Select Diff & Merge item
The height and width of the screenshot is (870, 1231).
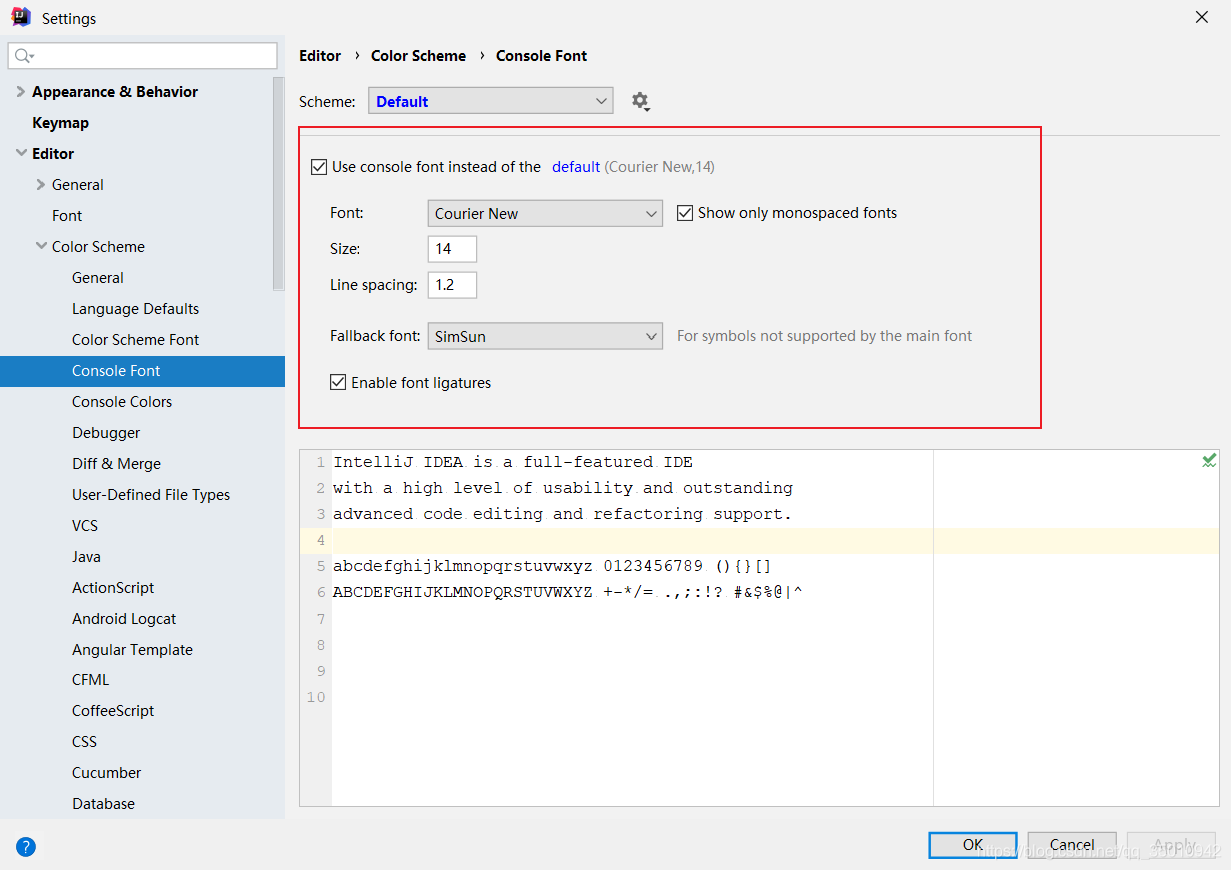(116, 464)
